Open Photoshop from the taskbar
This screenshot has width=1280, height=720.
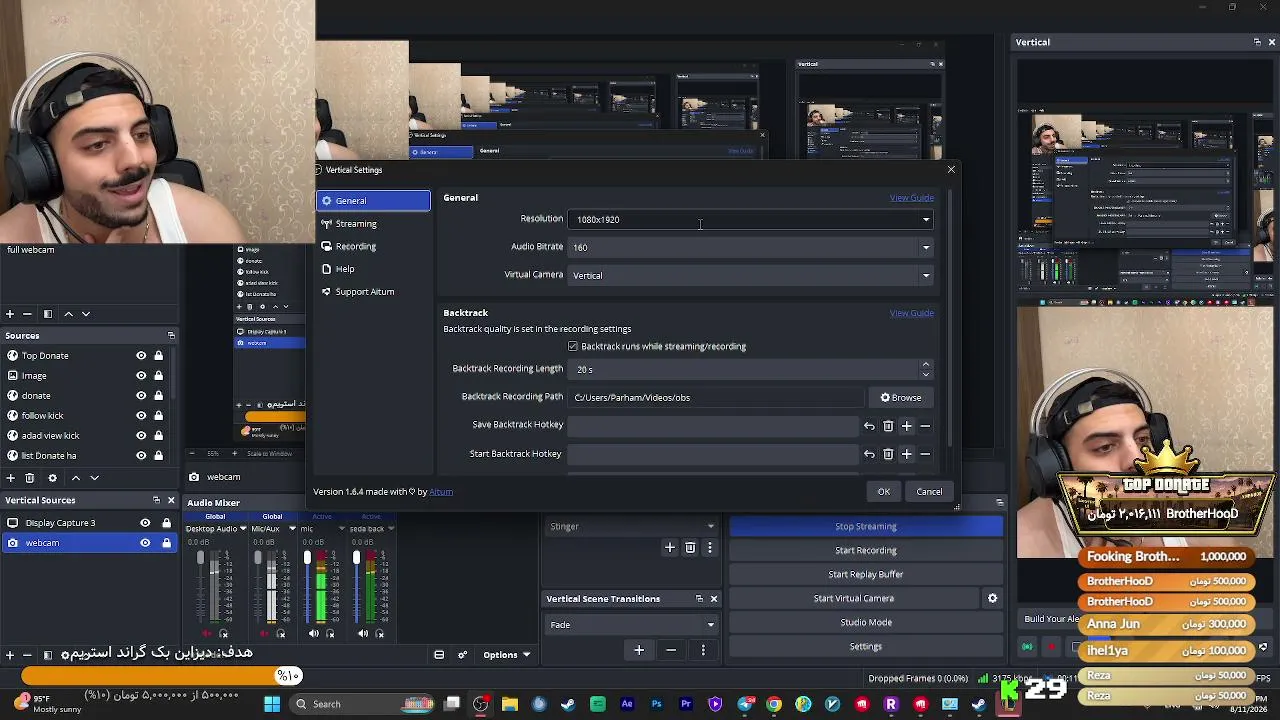pyautogui.click(x=656, y=704)
